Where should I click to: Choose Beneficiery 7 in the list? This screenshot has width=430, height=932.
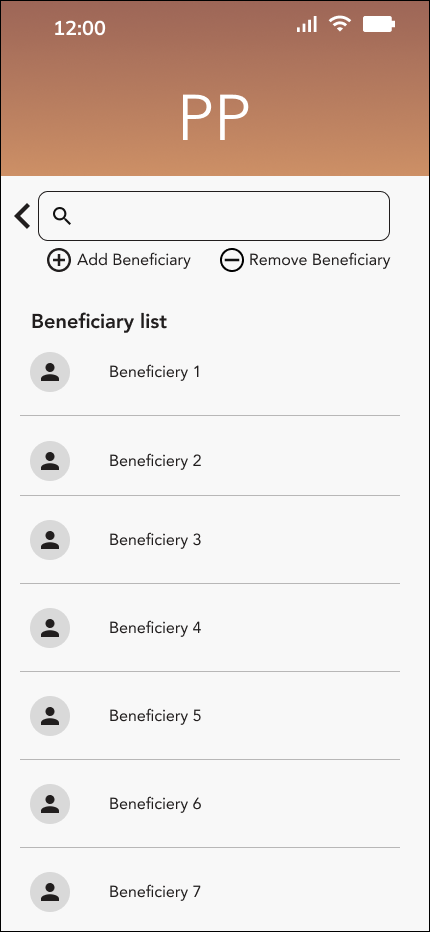pyautogui.click(x=210, y=890)
